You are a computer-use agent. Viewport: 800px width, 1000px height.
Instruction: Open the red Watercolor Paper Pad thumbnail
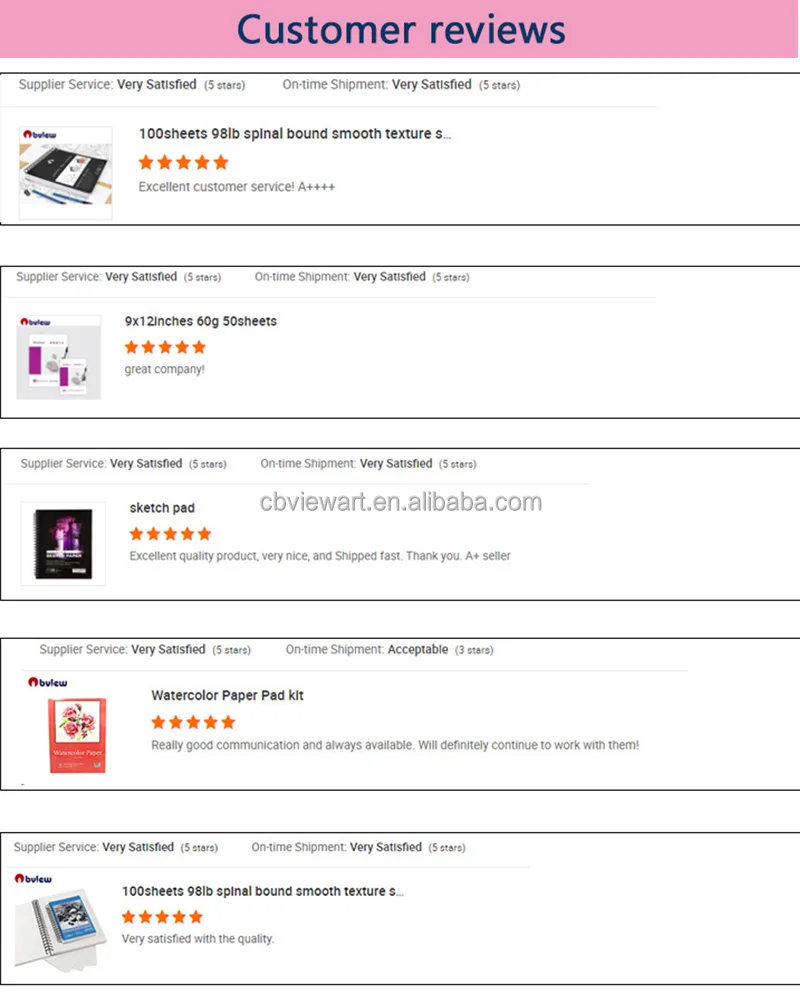(77, 735)
